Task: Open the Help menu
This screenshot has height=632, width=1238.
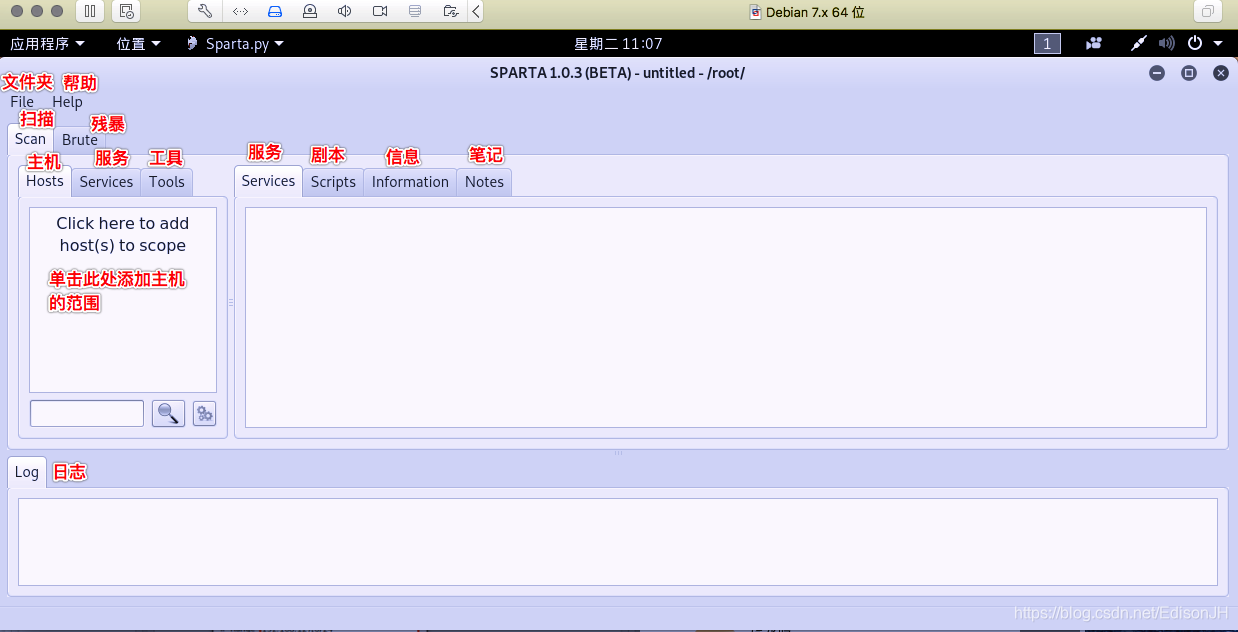Action: coord(68,102)
